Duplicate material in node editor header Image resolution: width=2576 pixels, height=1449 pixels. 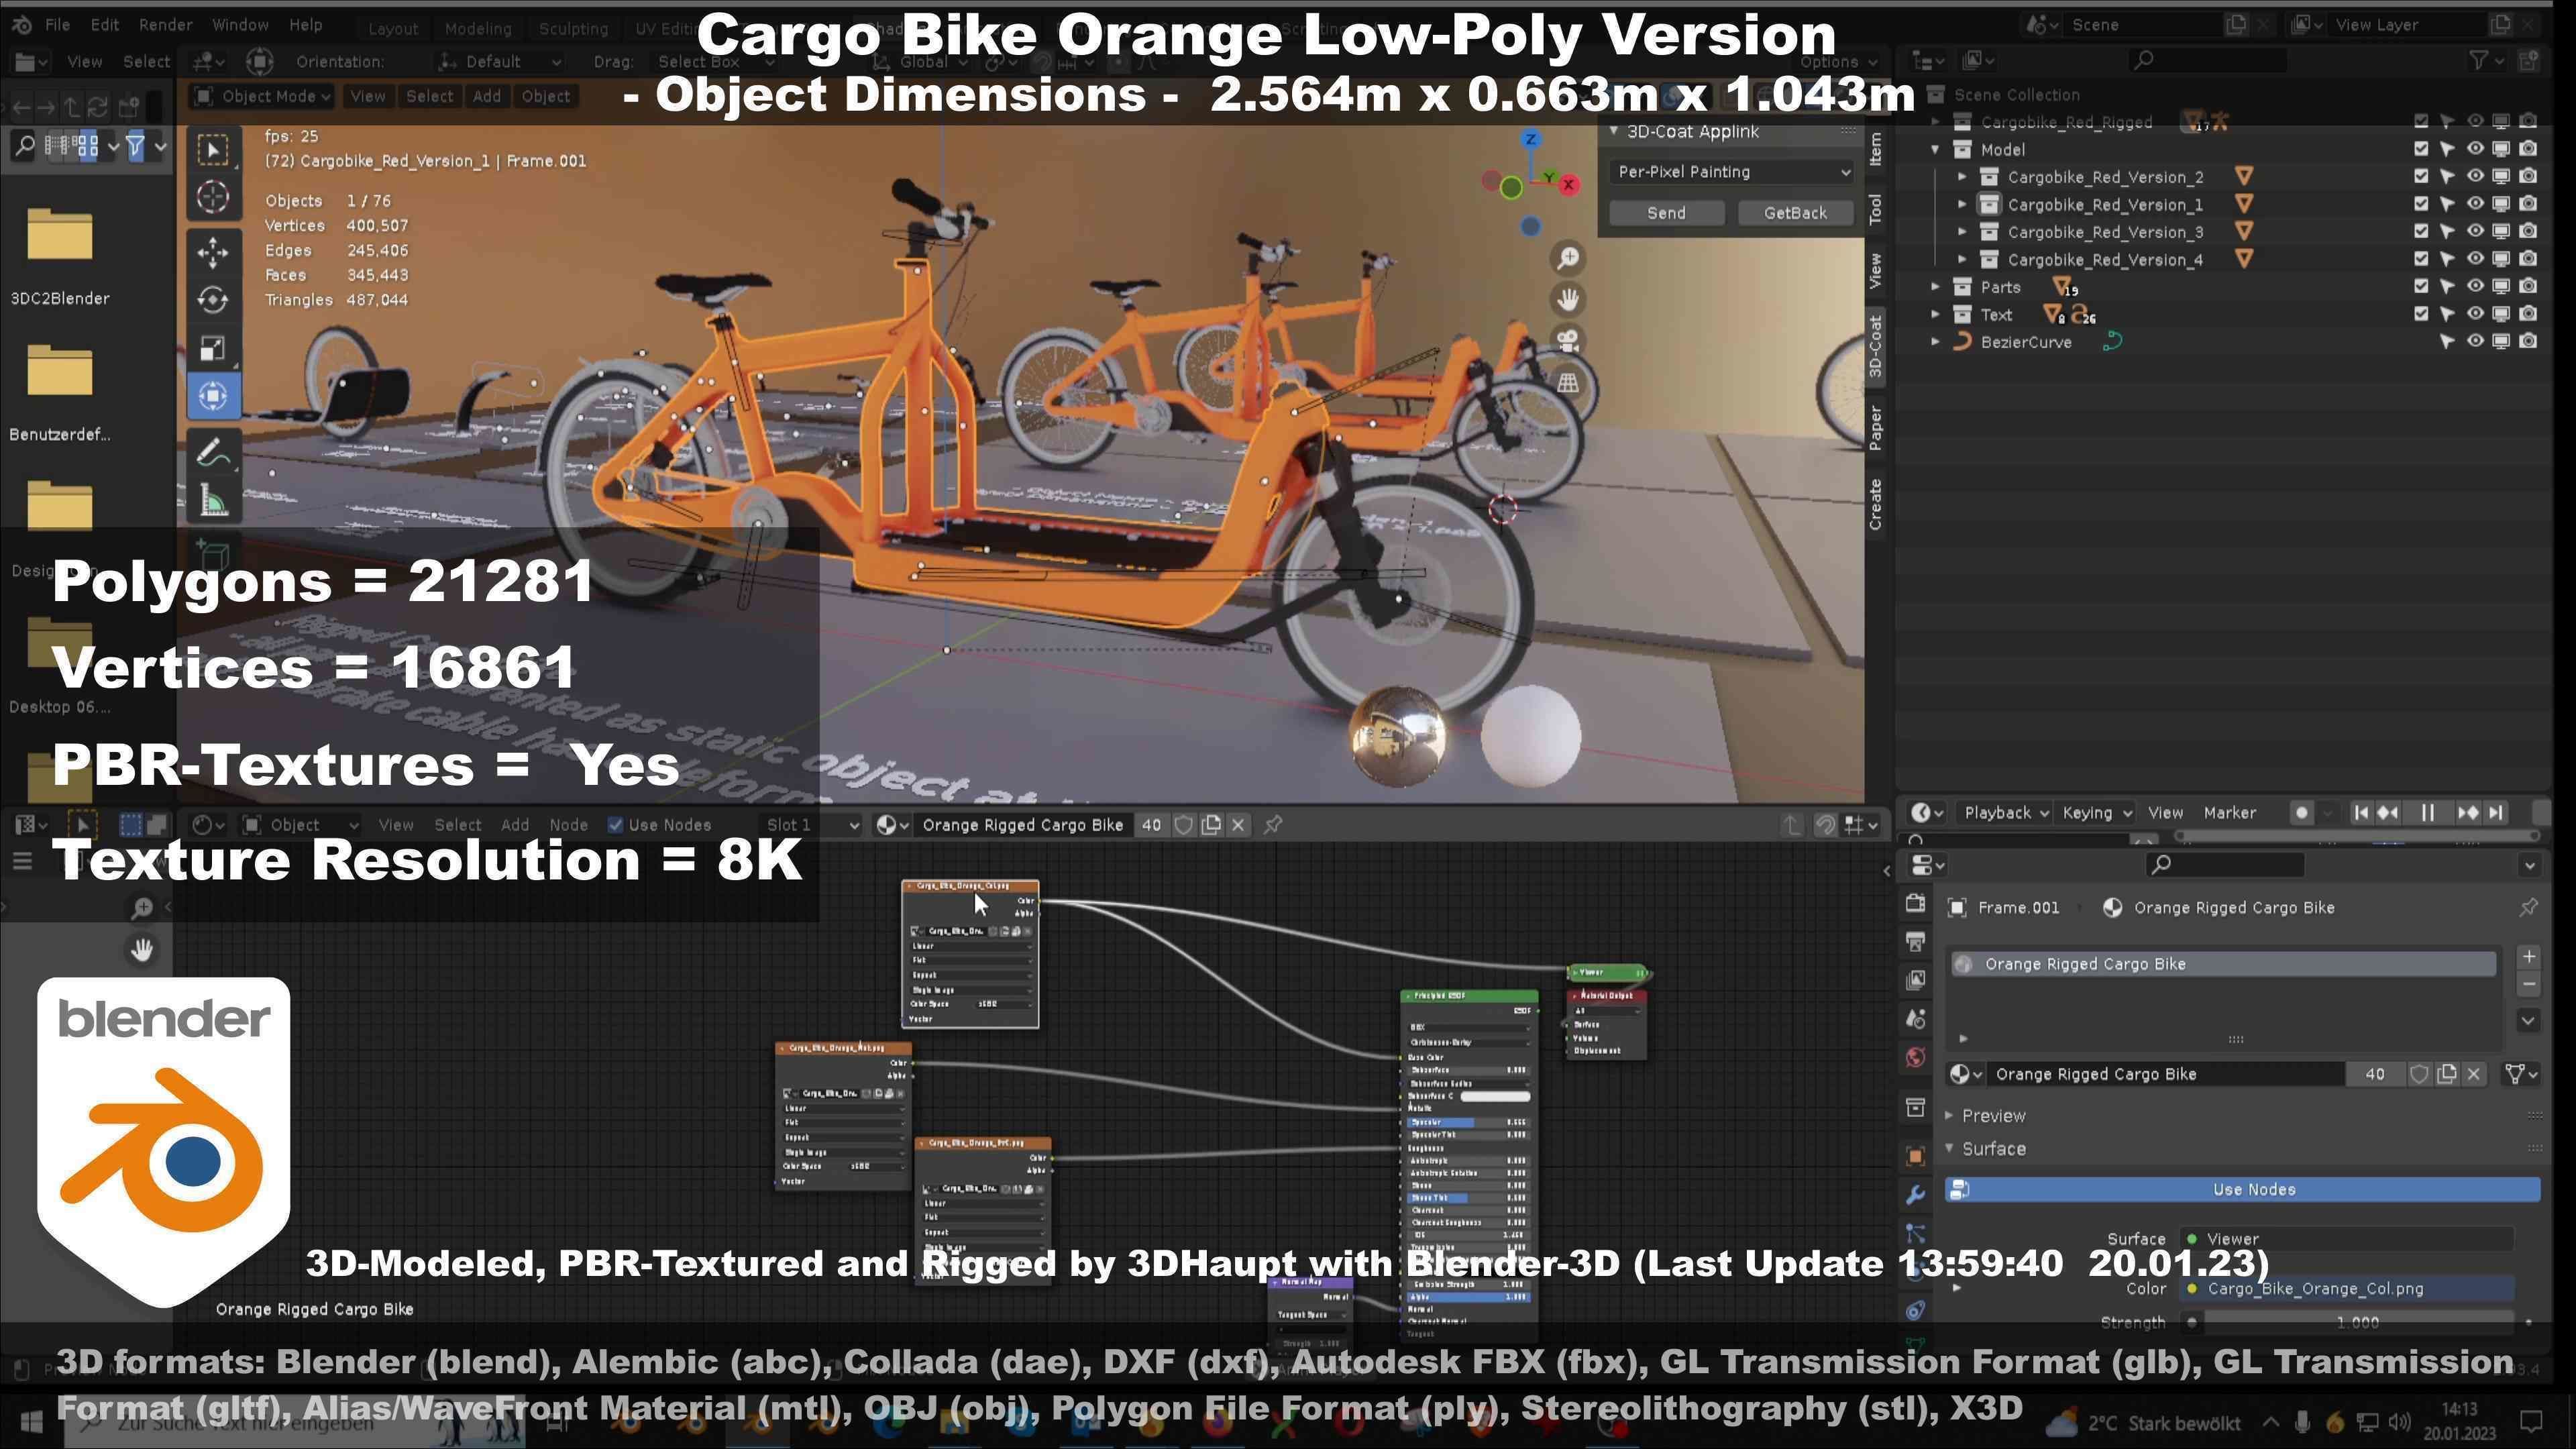[1211, 825]
